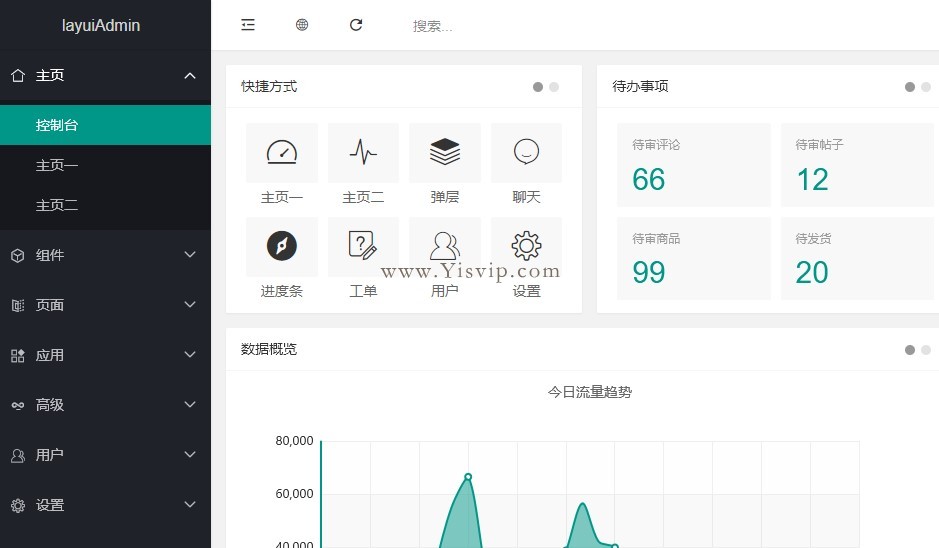Open the globe website icon in header

point(302,25)
